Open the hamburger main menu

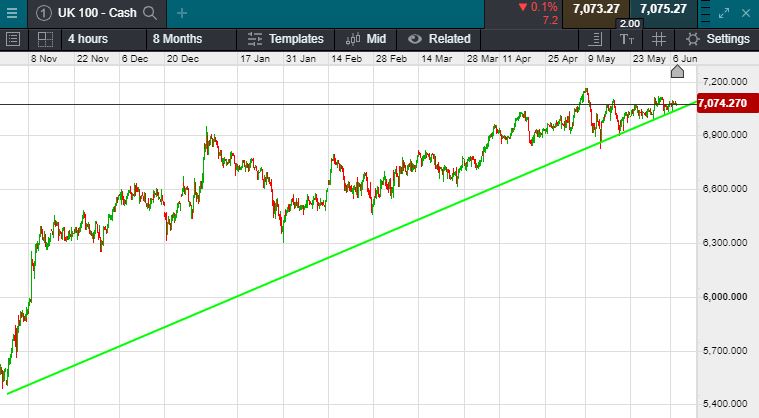(x=12, y=13)
